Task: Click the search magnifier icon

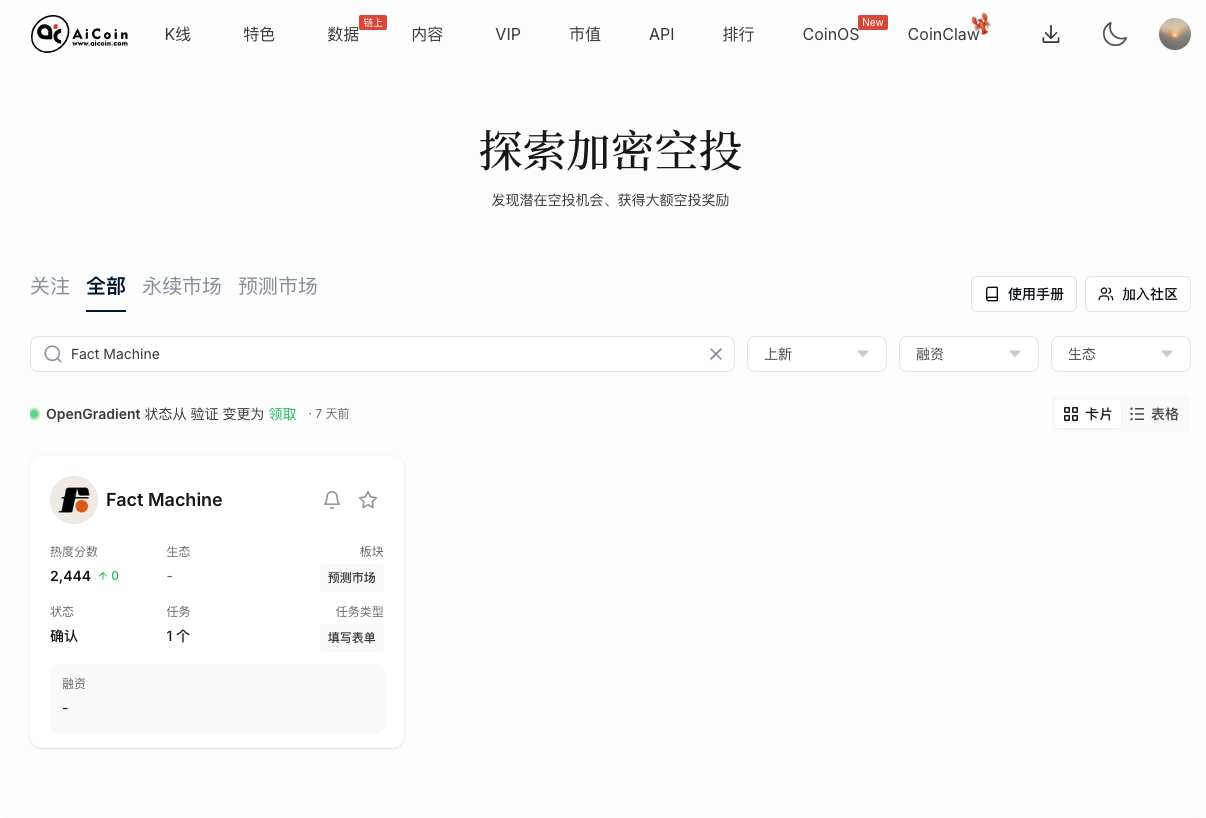Action: [52, 354]
